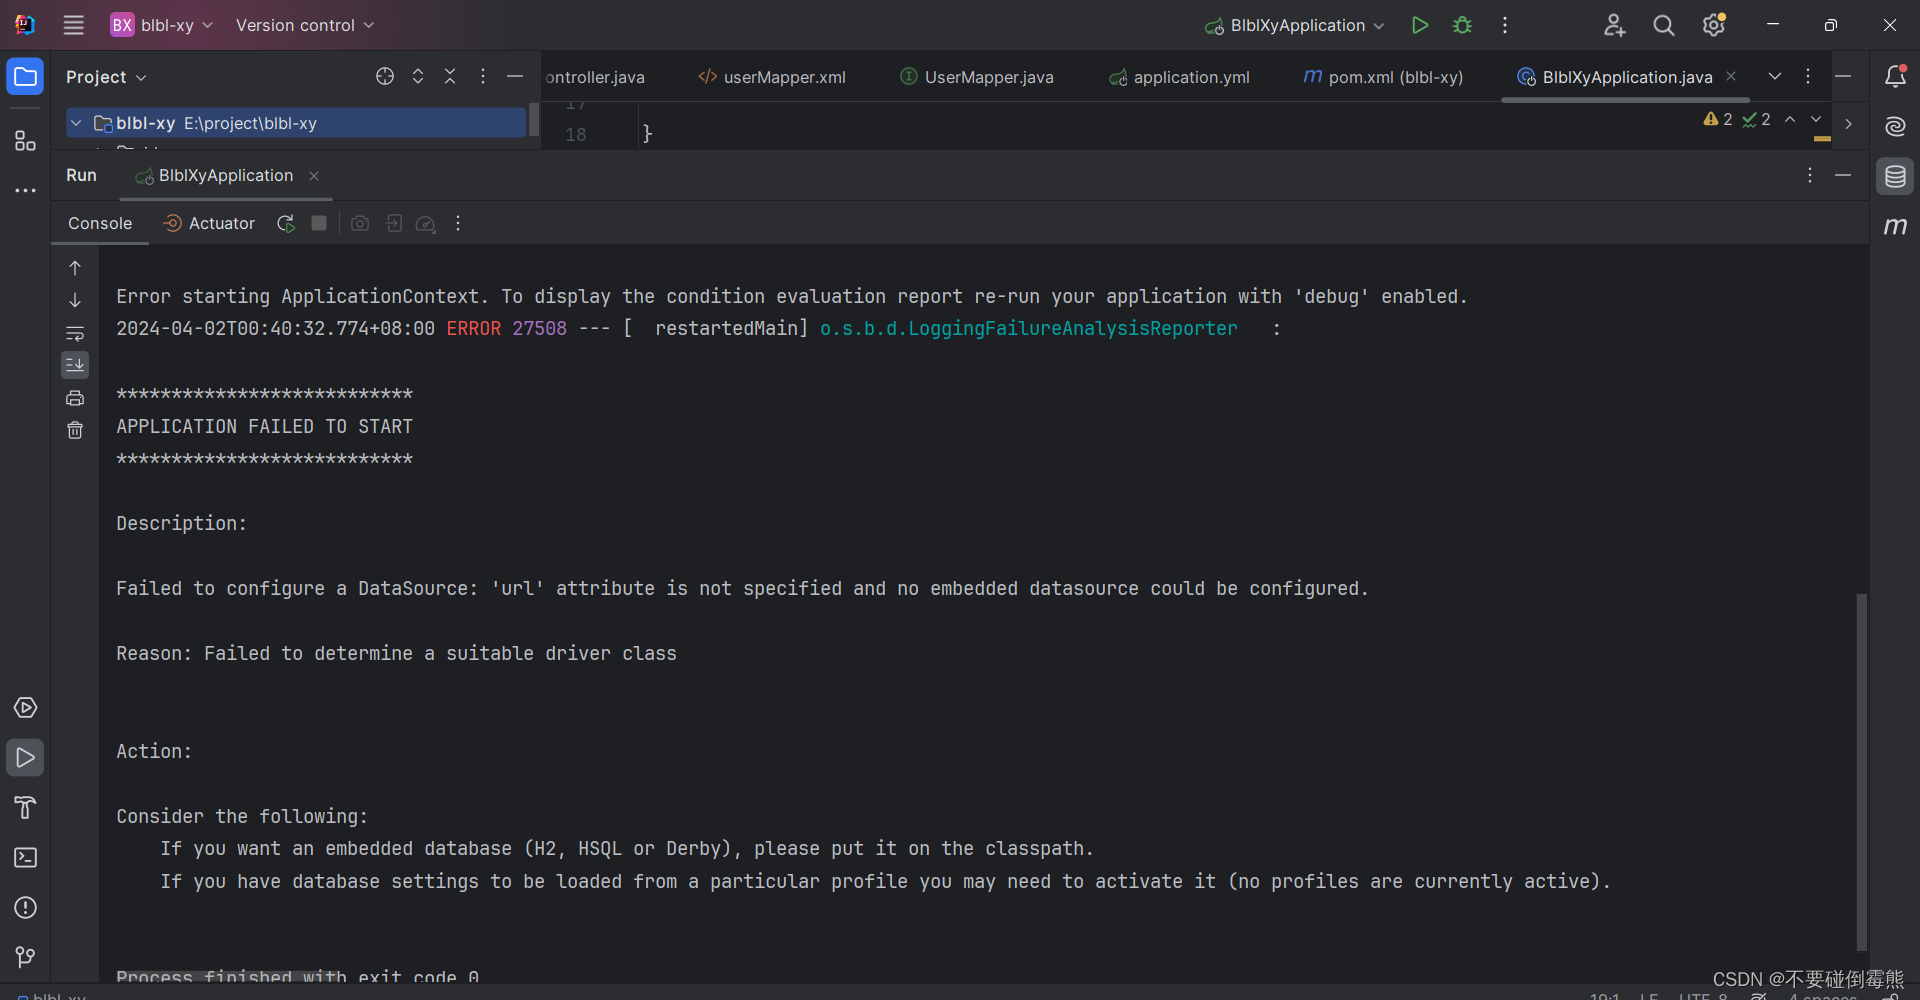
Task: Open notifications bell
Action: [1895, 76]
